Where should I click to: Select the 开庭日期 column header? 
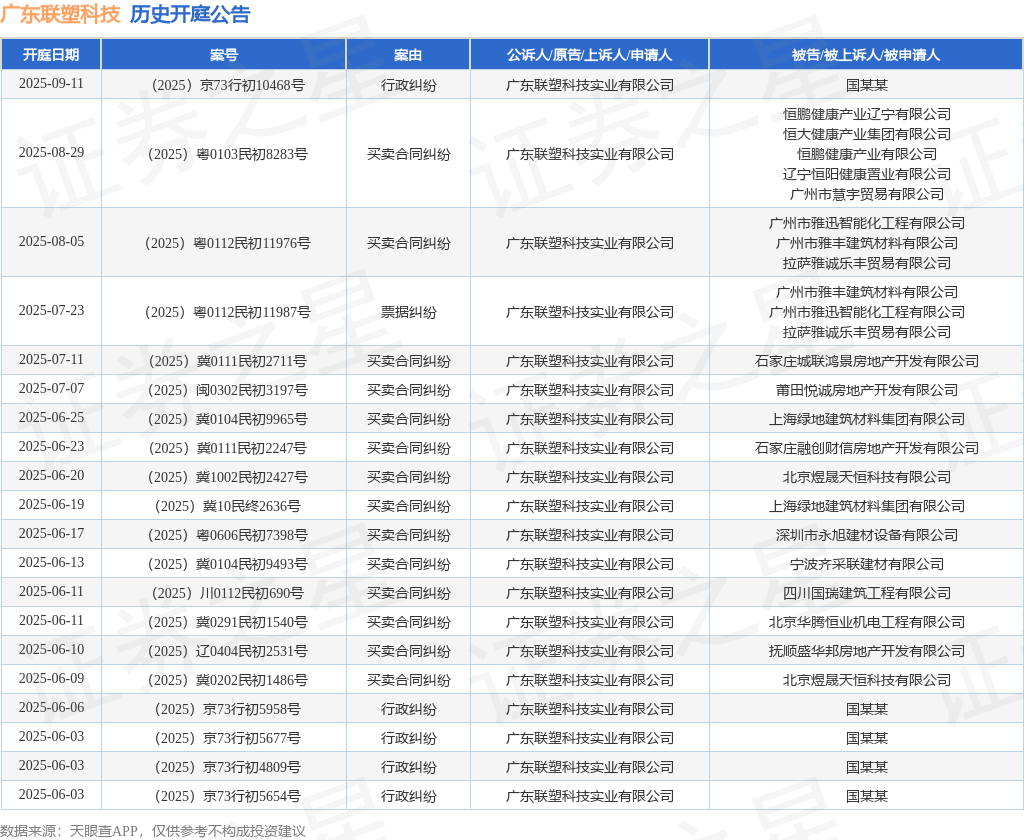click(x=51, y=55)
